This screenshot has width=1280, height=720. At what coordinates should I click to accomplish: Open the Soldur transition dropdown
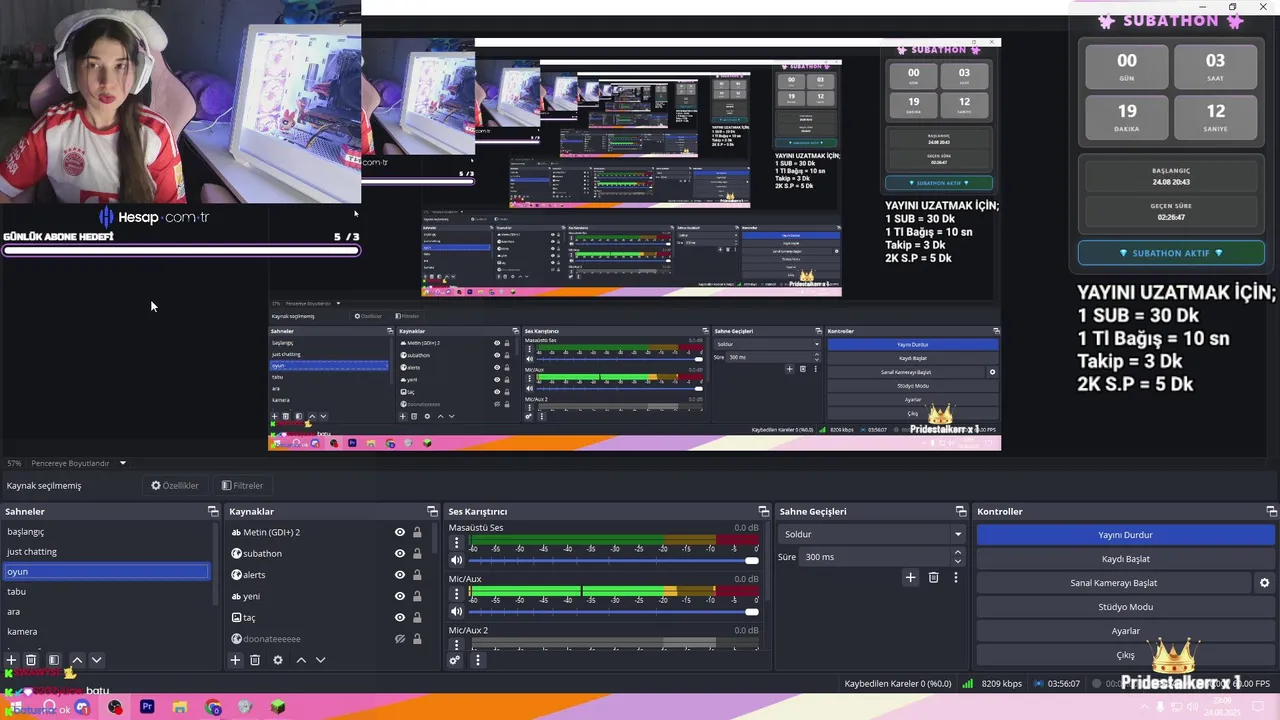pyautogui.click(x=872, y=534)
